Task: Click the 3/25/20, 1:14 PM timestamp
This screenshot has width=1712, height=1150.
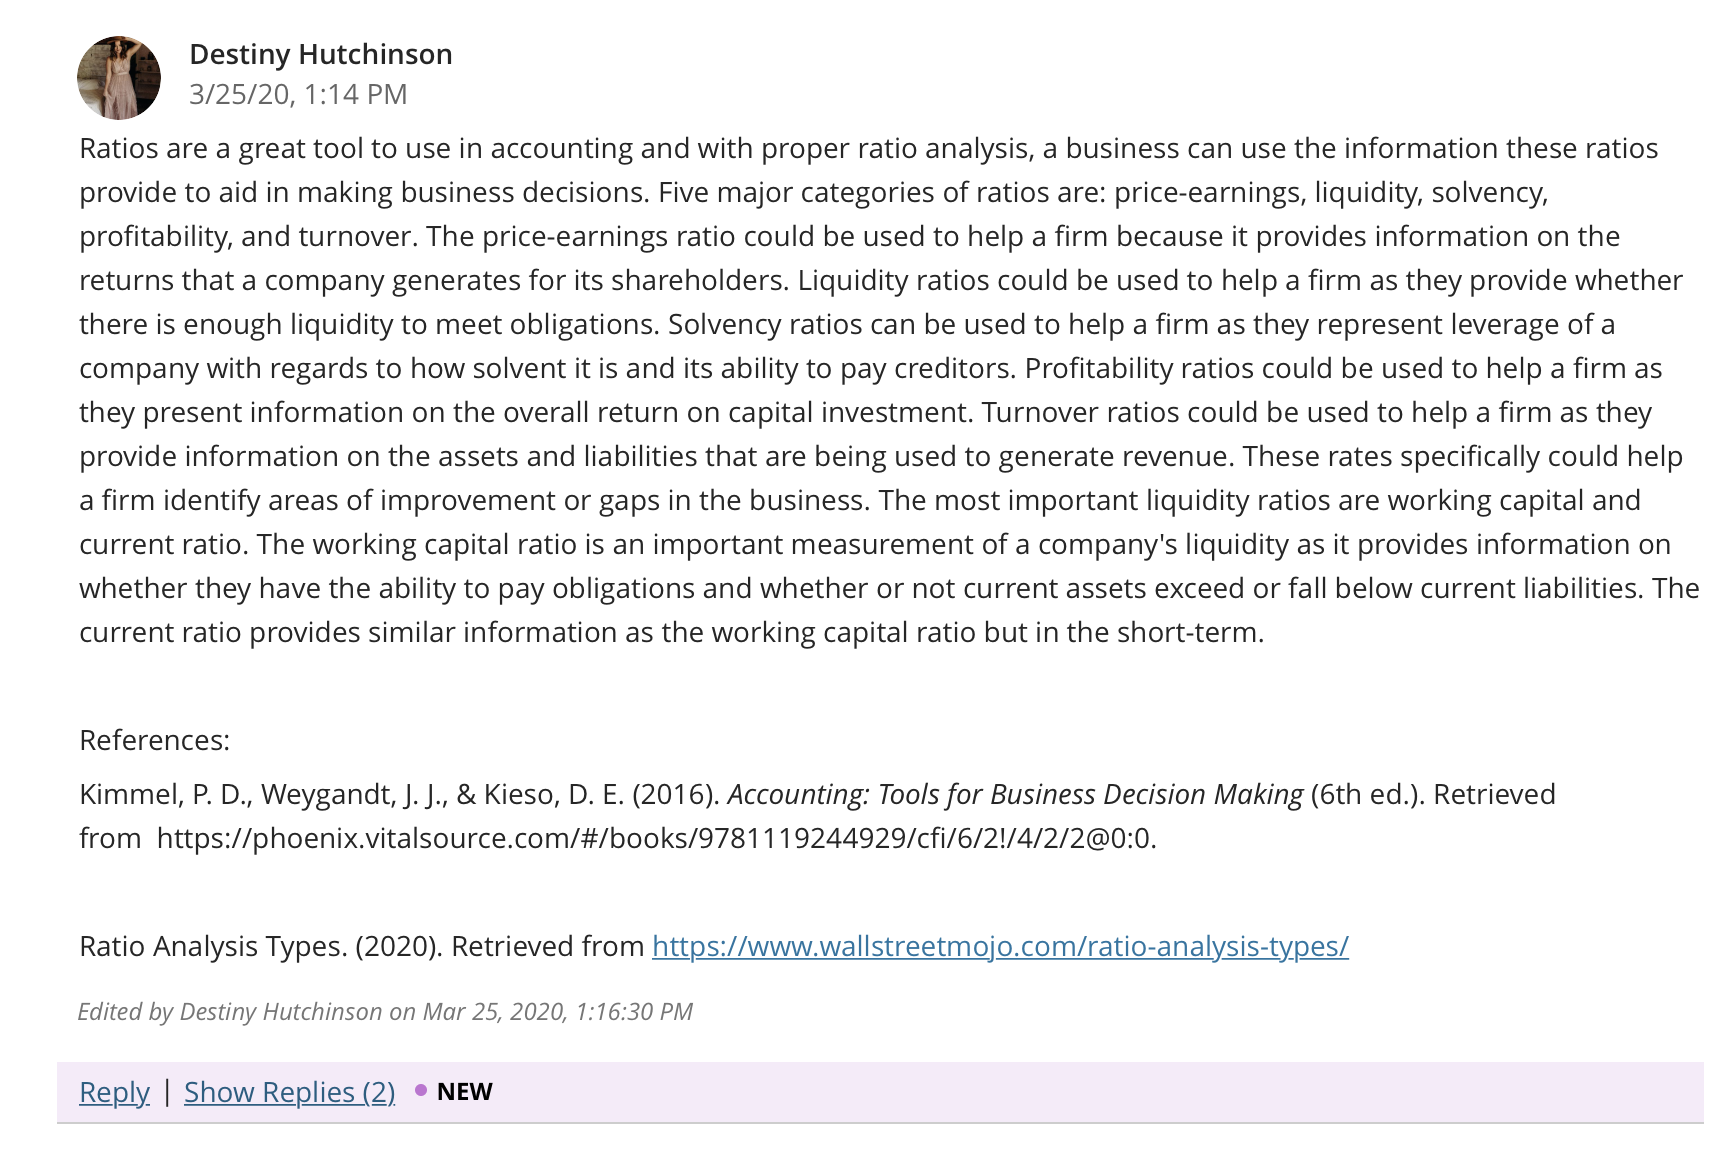Action: 298,94
